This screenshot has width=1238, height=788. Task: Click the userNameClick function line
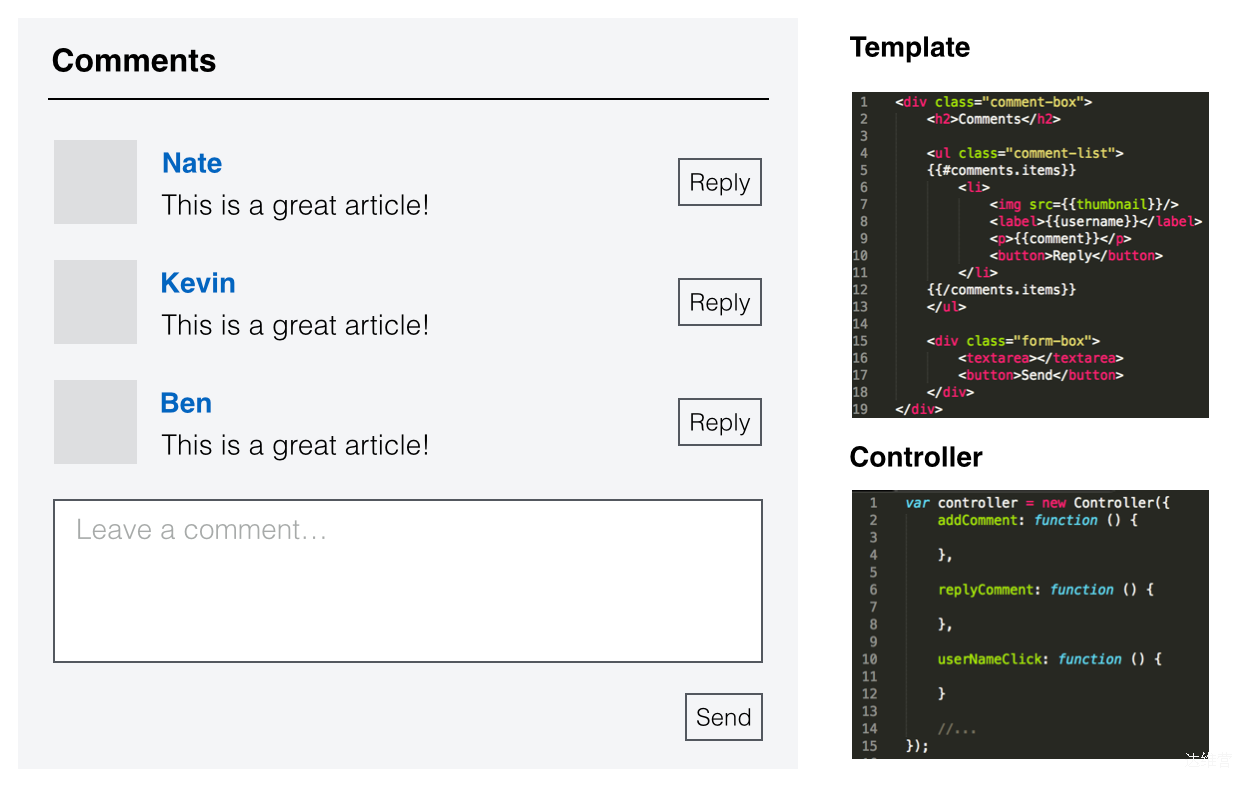[x=1049, y=659]
